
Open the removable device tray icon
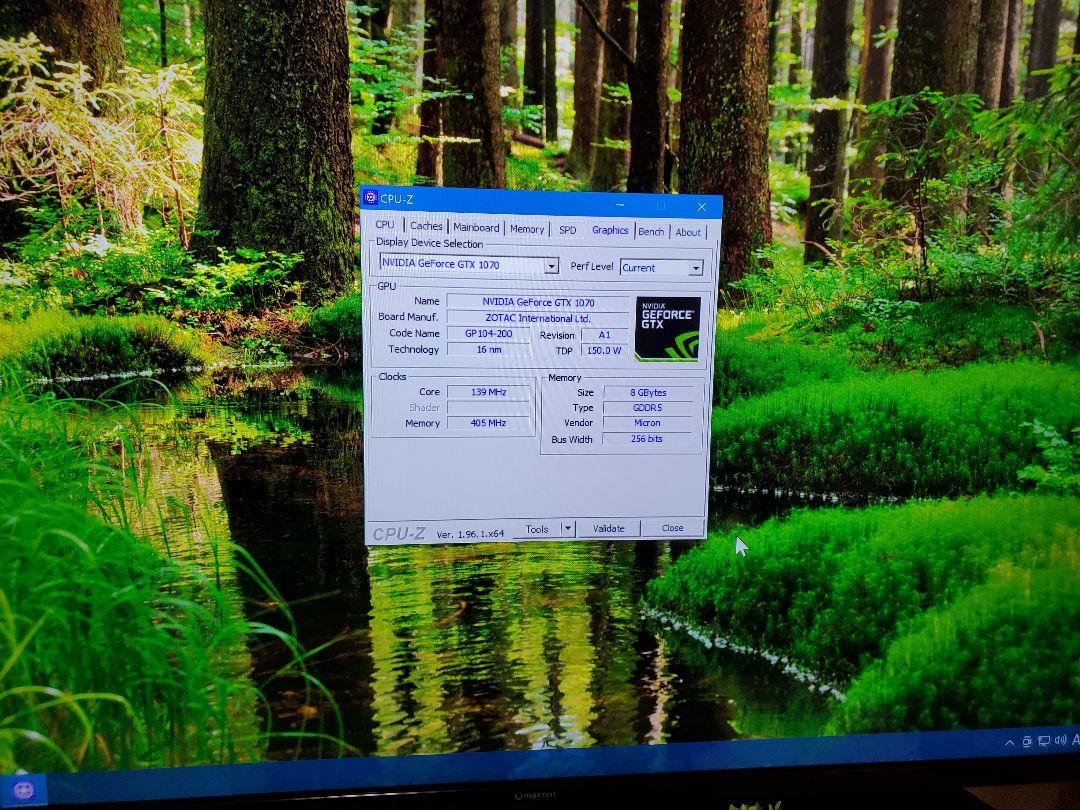tap(1026, 742)
